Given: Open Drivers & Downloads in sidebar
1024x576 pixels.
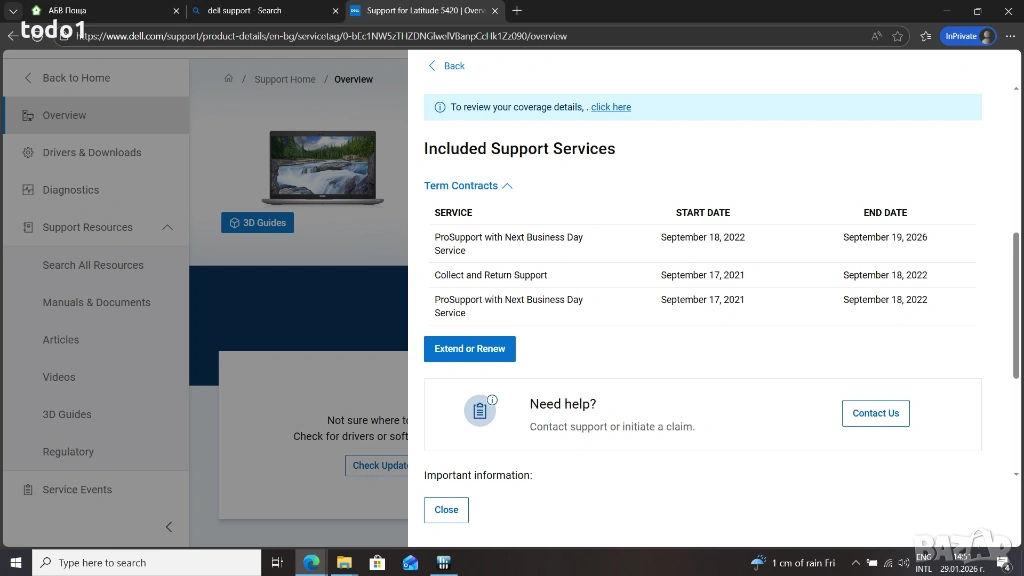Looking at the screenshot, I should 92,153.
